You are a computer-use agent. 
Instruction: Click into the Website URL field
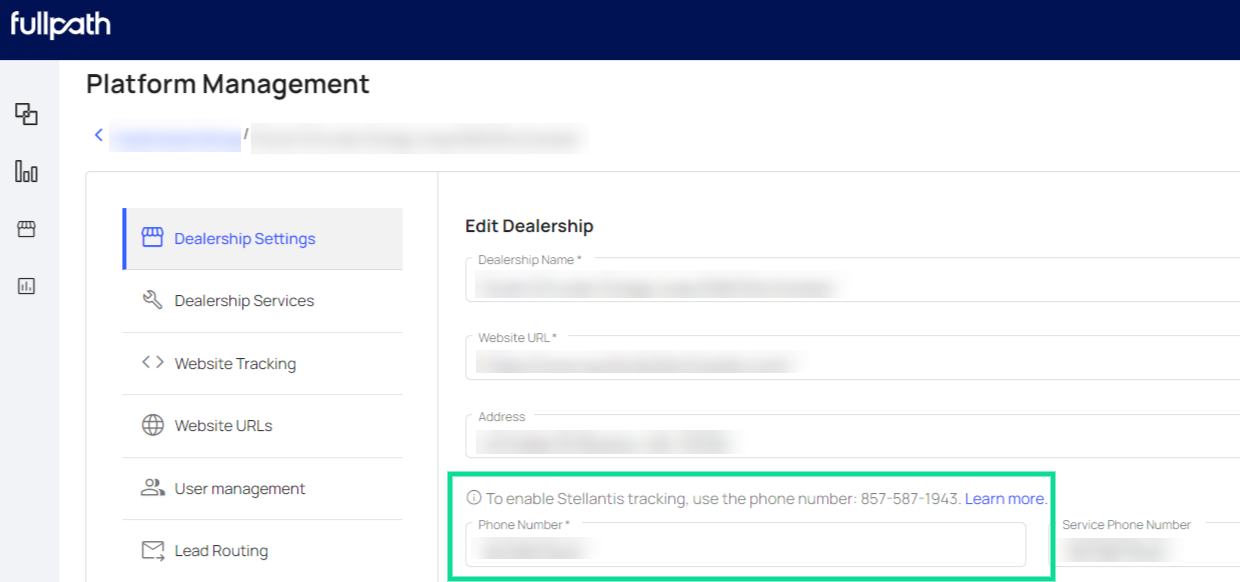(x=850, y=365)
